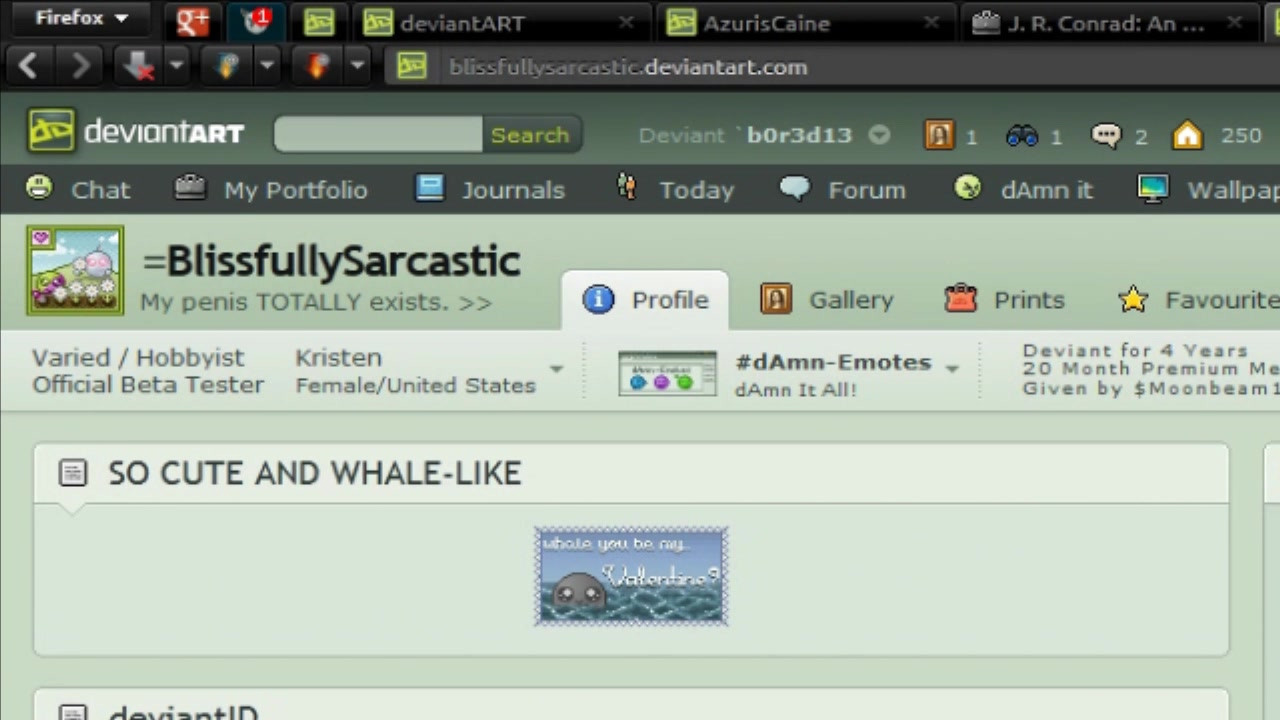The height and width of the screenshot is (720, 1280).
Task: Open the b0r3d13 user link
Action: click(799, 135)
